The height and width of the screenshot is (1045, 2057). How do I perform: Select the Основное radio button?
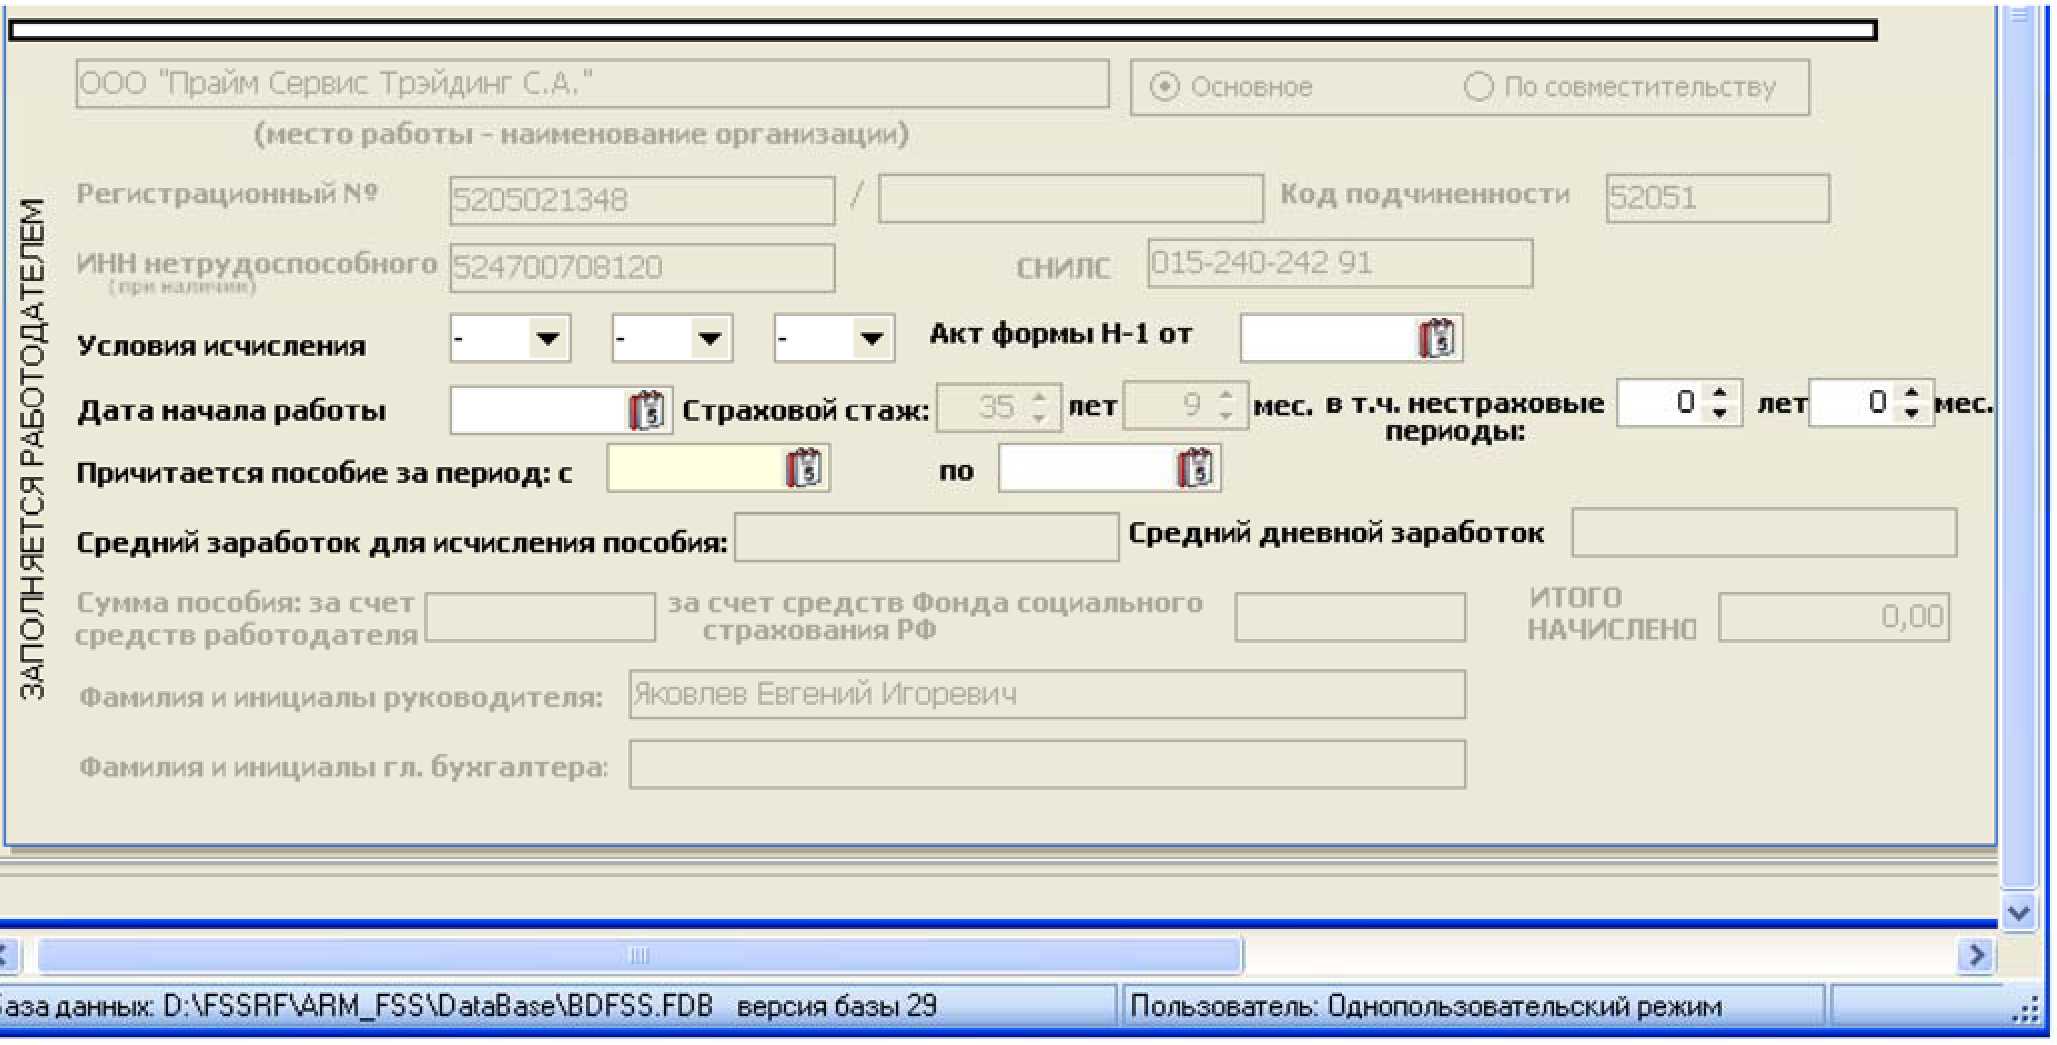(1164, 87)
